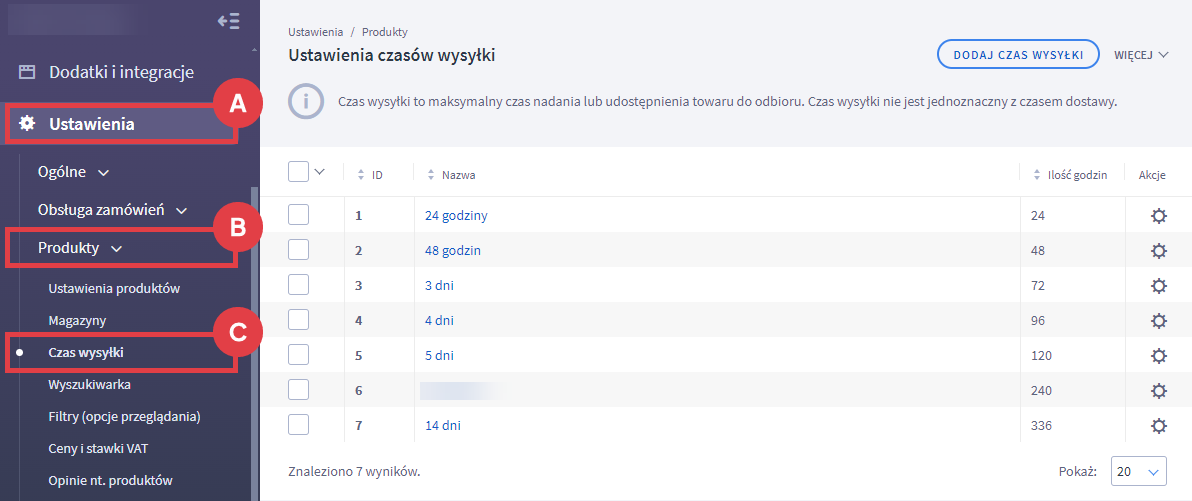1192x501 pixels.
Task: Open Filtry (opcje przeglądania)
Action: (124, 417)
